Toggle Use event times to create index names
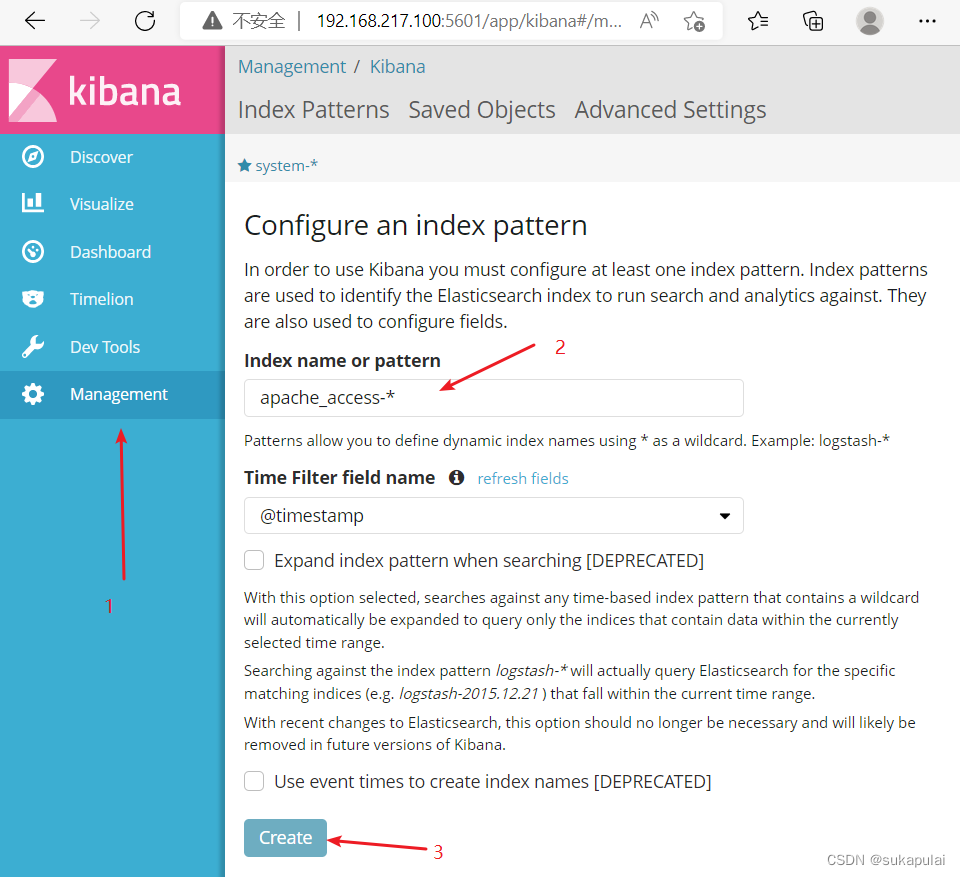Screen dimensions: 960x877 [254, 781]
